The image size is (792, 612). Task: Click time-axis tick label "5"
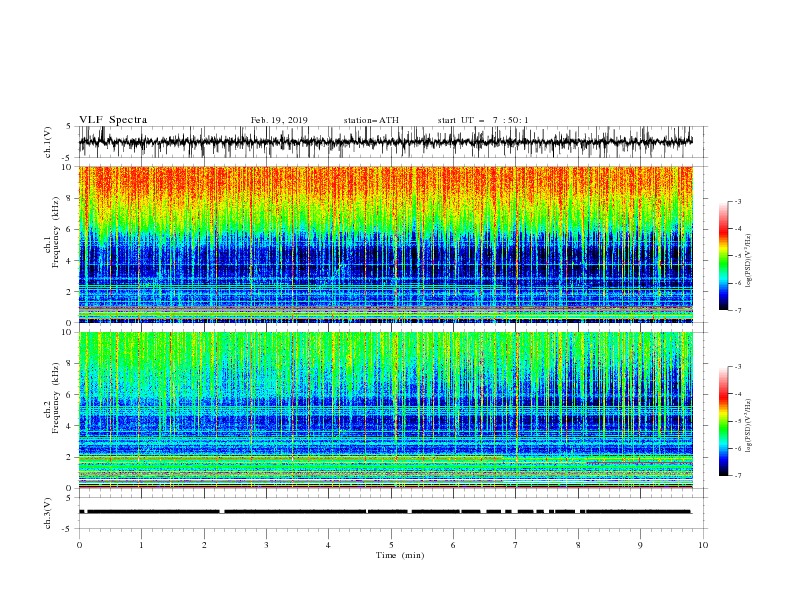pos(391,545)
